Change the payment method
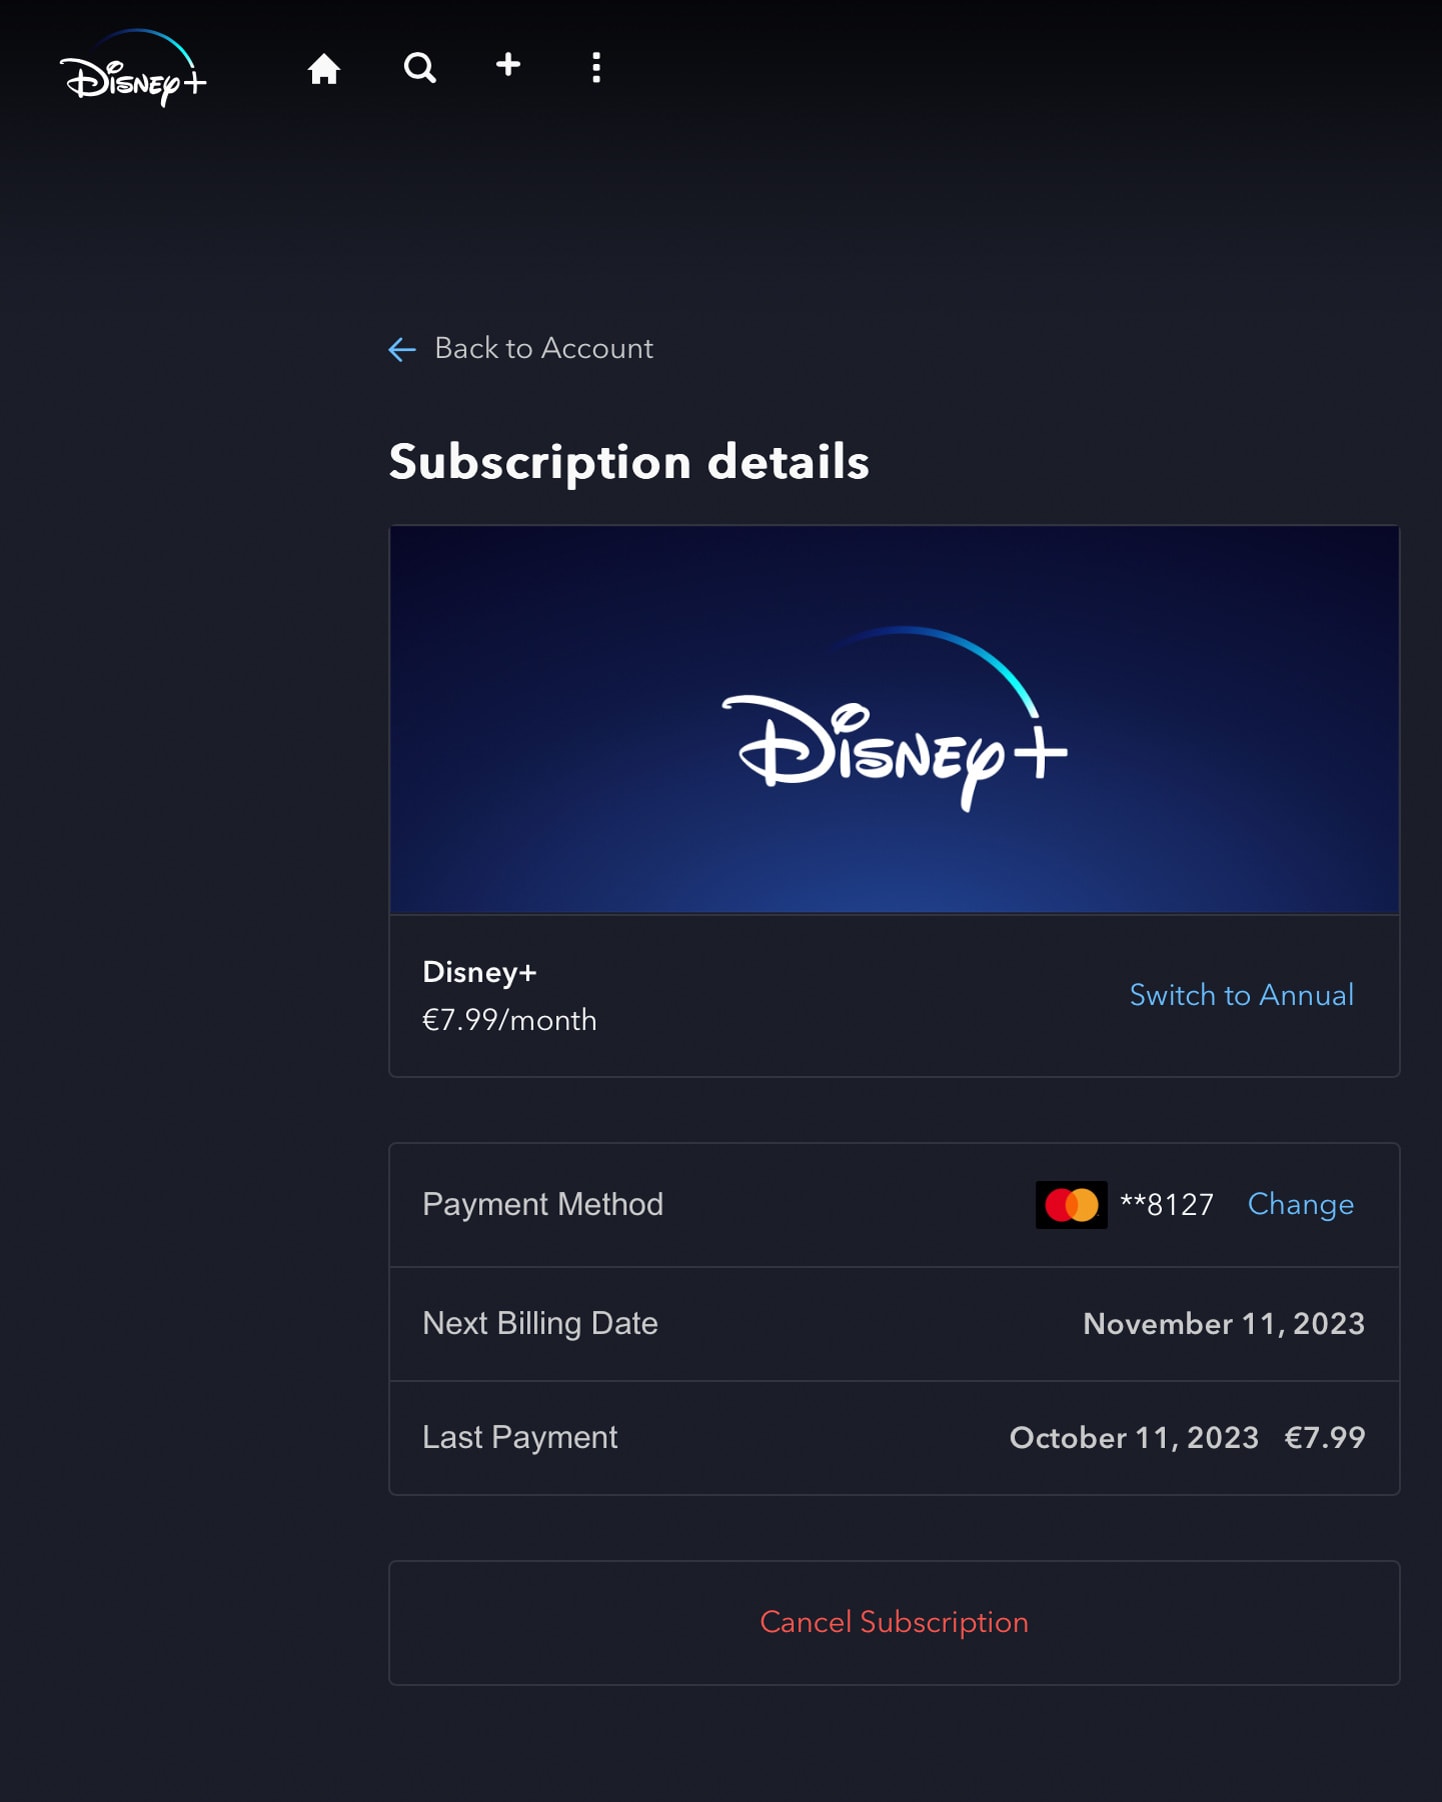The image size is (1442, 1802). click(1300, 1204)
